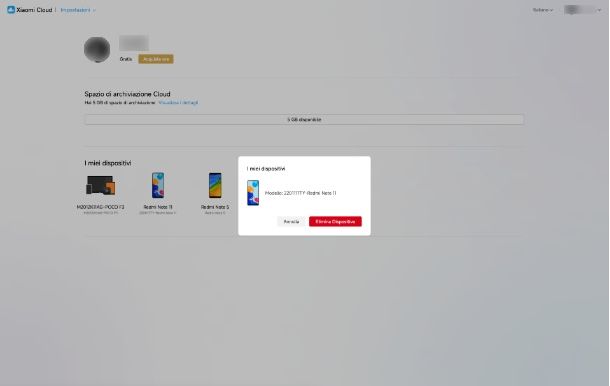Click the "Gratis" plan label
Screen dimensions: 610x386
[x=126, y=59]
